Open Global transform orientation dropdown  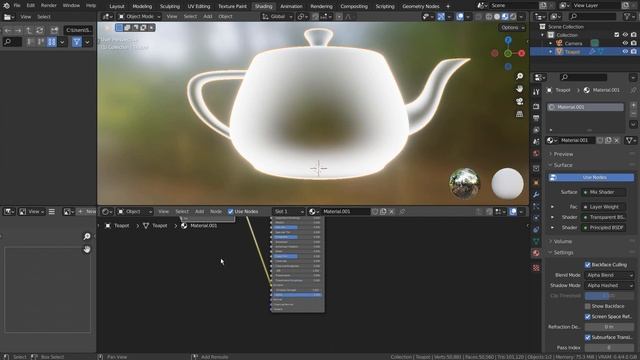tap(277, 17)
